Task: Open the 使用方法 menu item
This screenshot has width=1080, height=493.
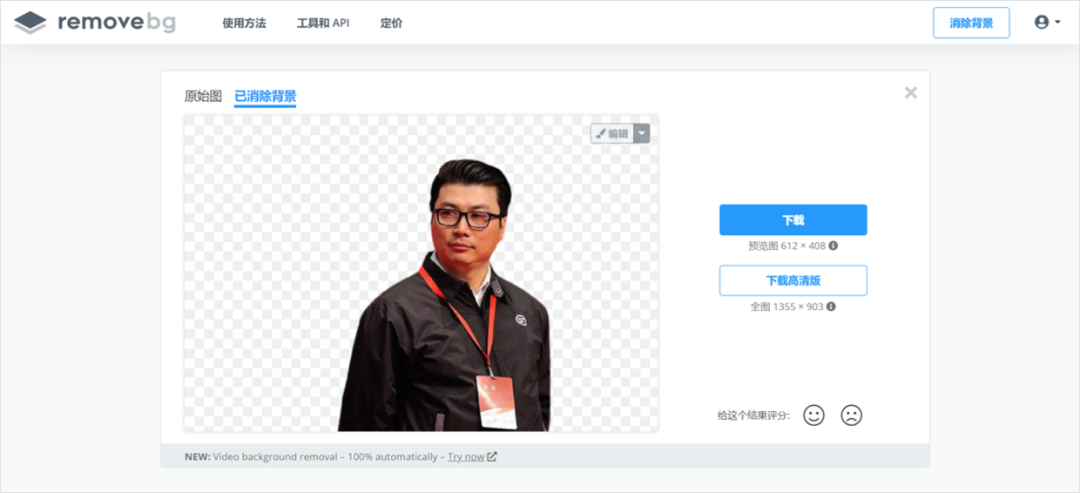Action: point(244,23)
